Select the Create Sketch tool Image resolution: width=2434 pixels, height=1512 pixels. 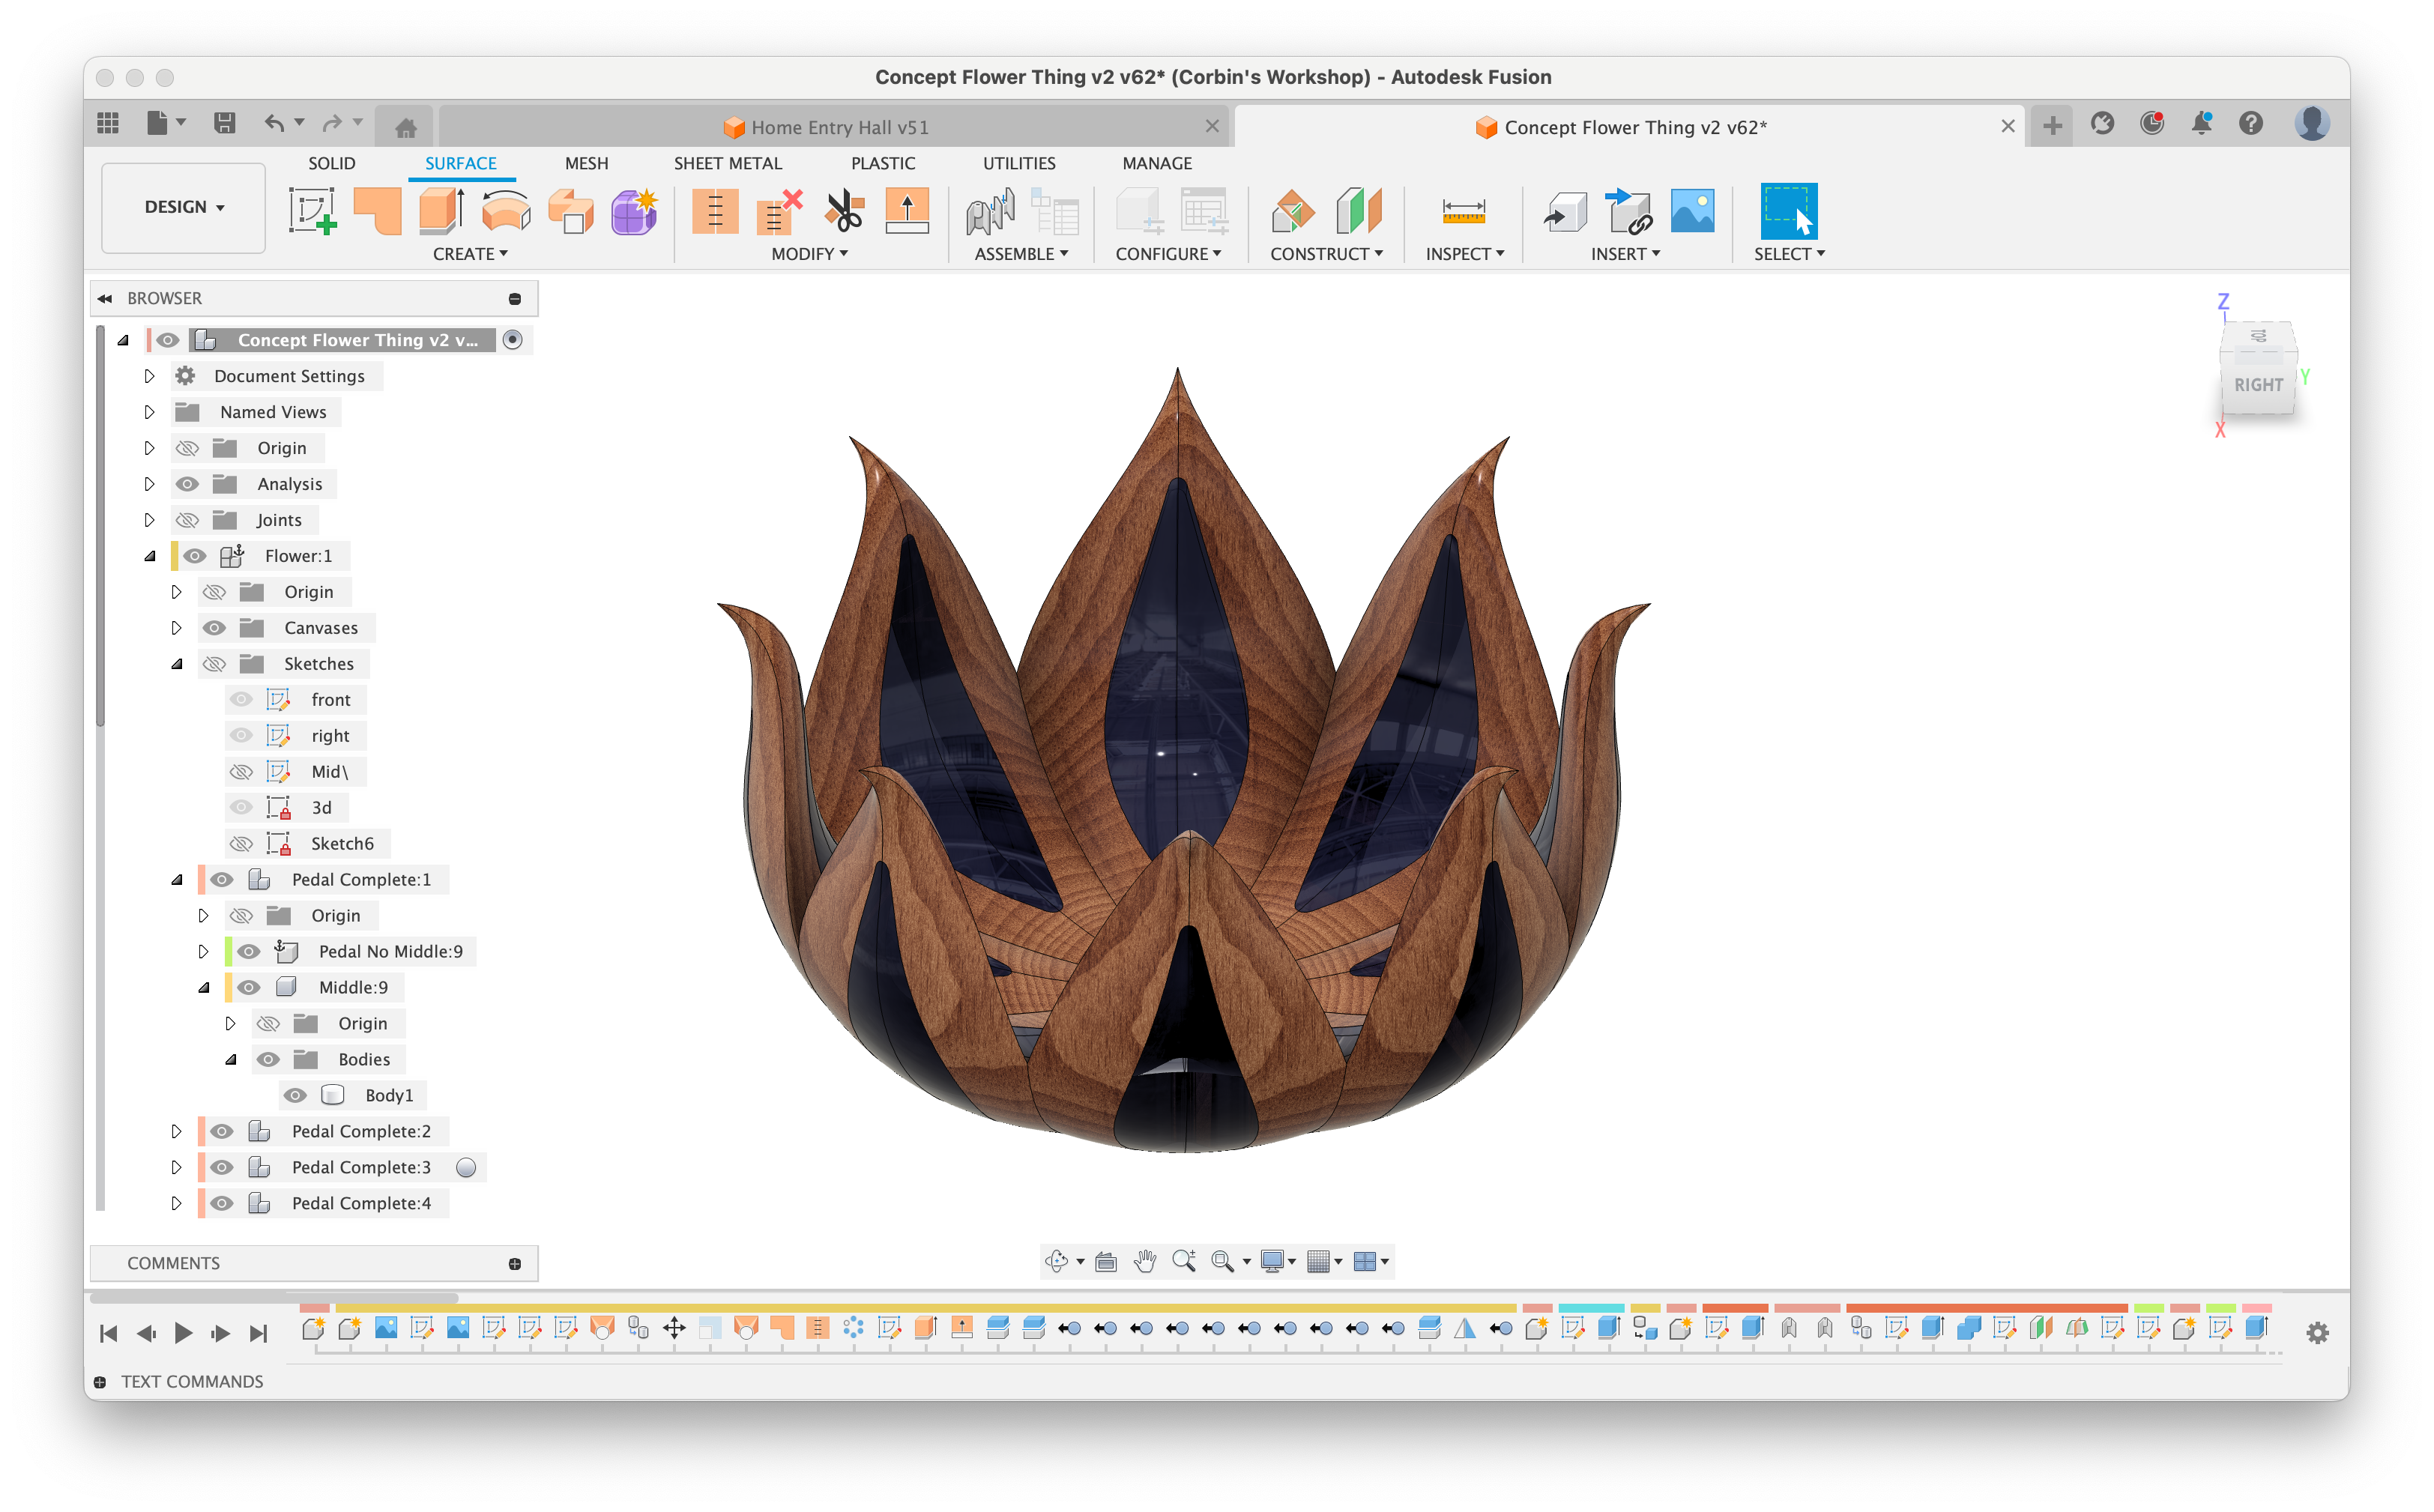[312, 211]
